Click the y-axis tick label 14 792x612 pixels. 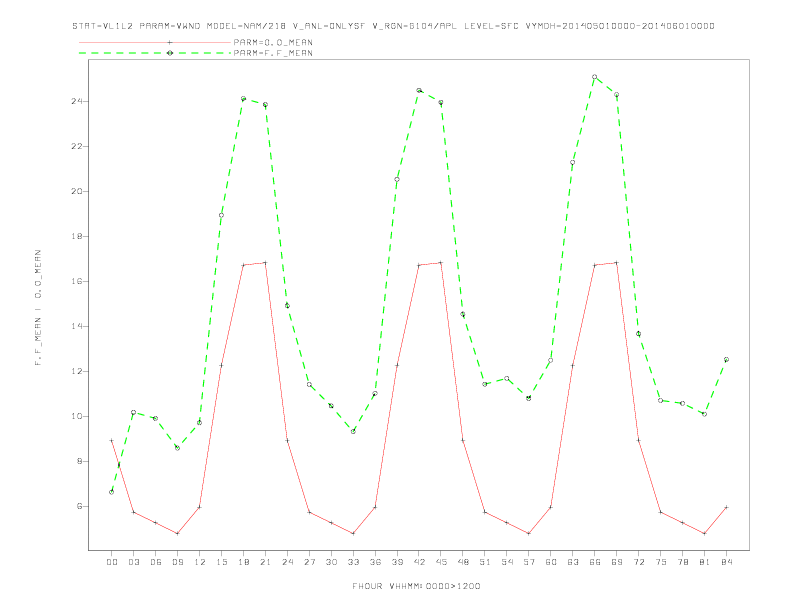tap(77, 326)
